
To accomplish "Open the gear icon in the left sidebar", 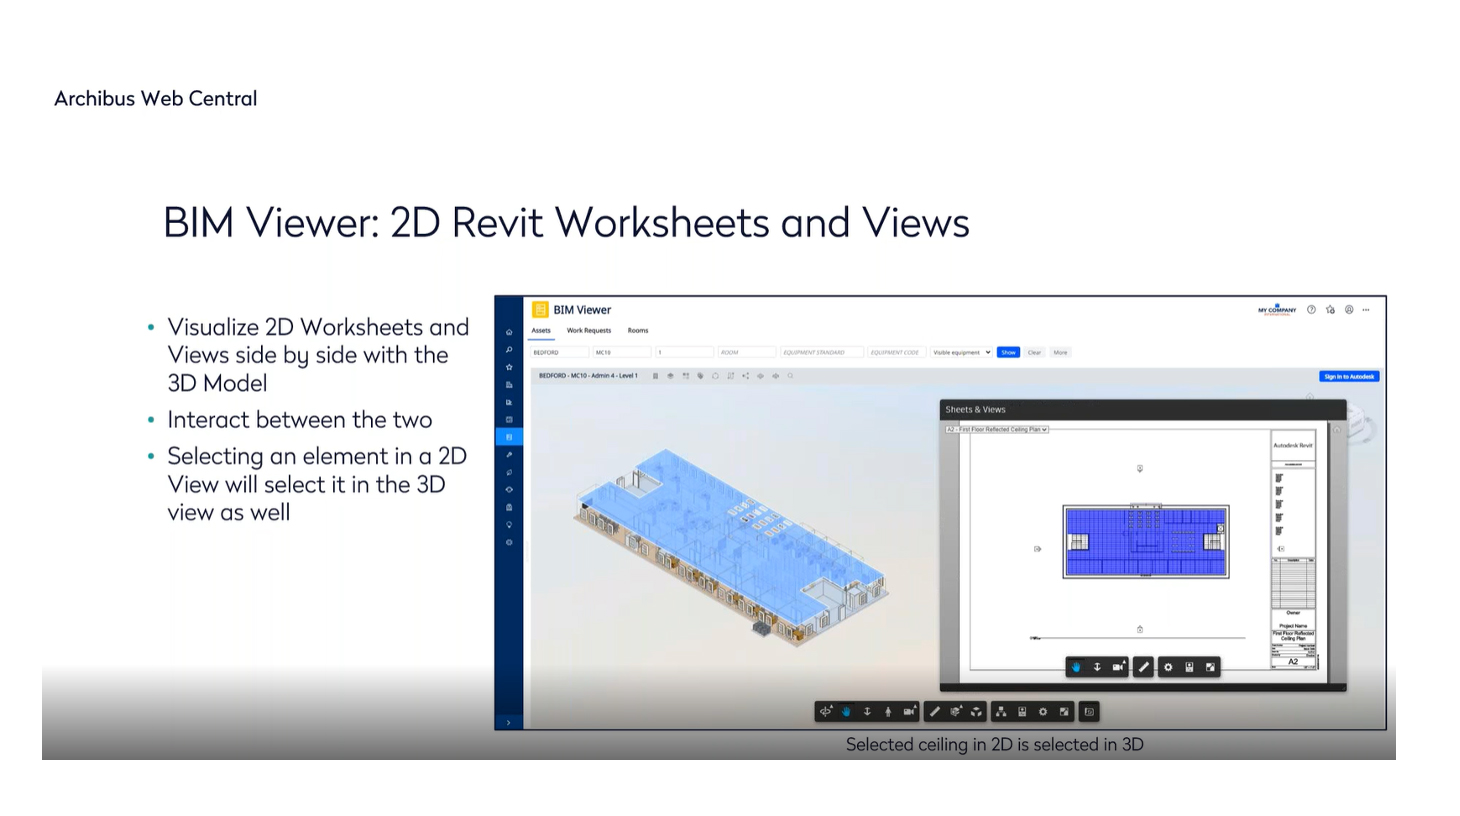I will [x=509, y=542].
